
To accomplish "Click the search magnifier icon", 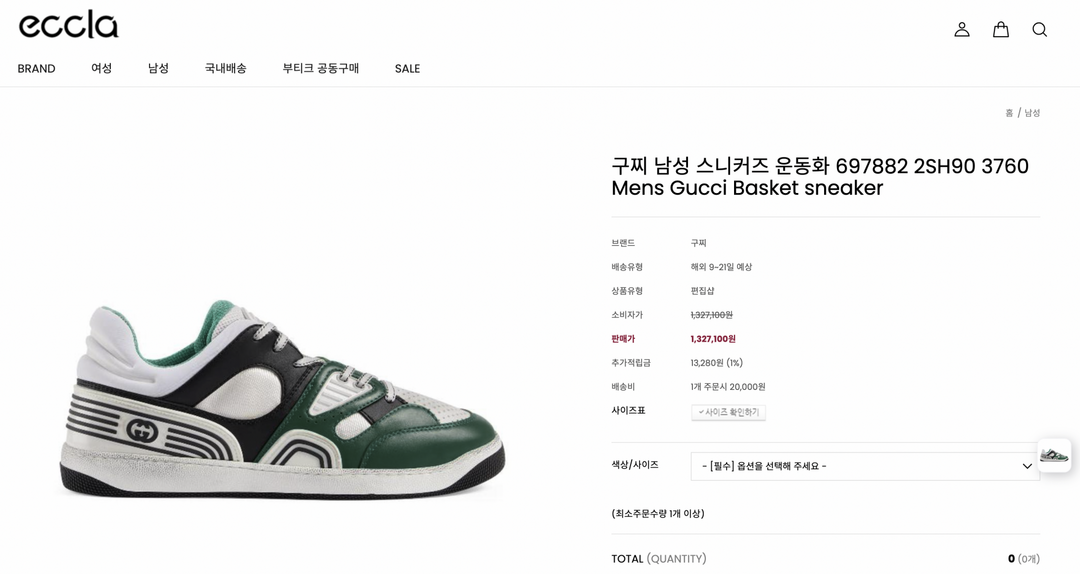I will [x=1039, y=30].
